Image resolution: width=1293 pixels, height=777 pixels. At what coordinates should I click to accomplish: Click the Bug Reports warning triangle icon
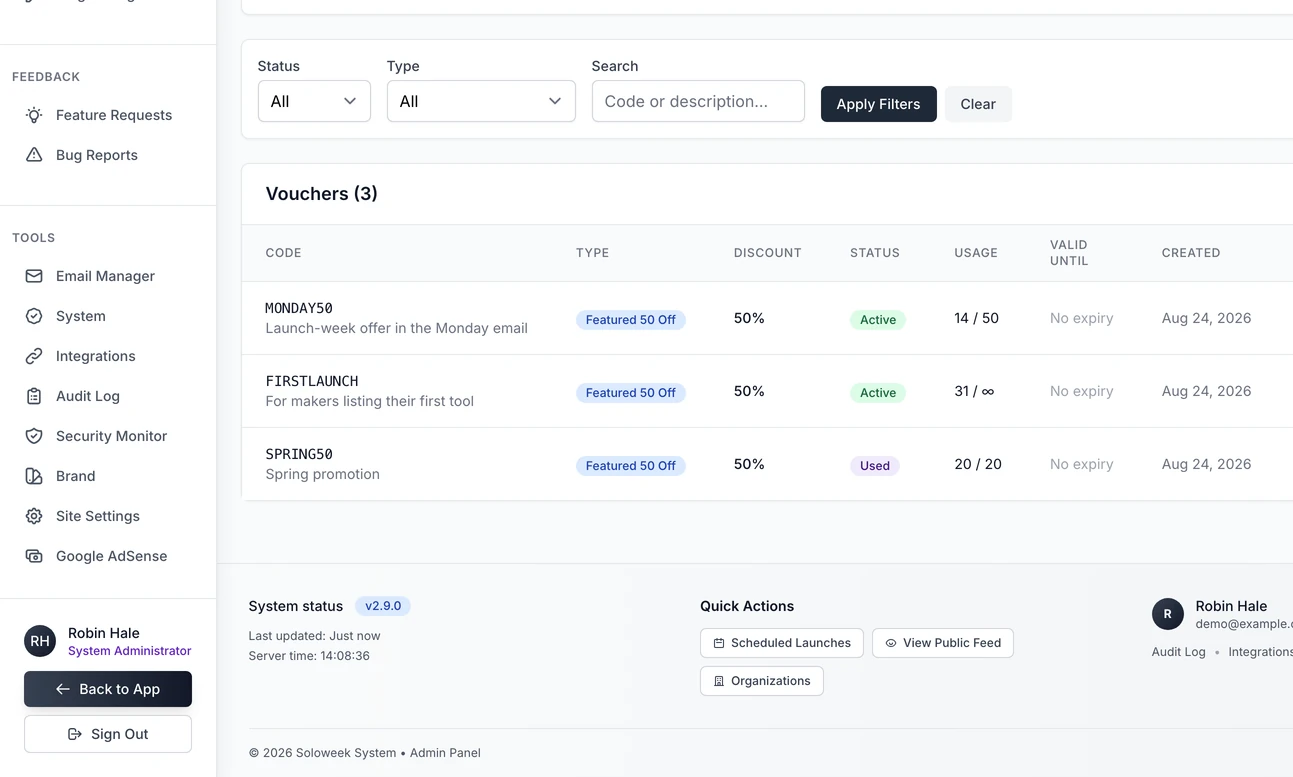point(34,155)
